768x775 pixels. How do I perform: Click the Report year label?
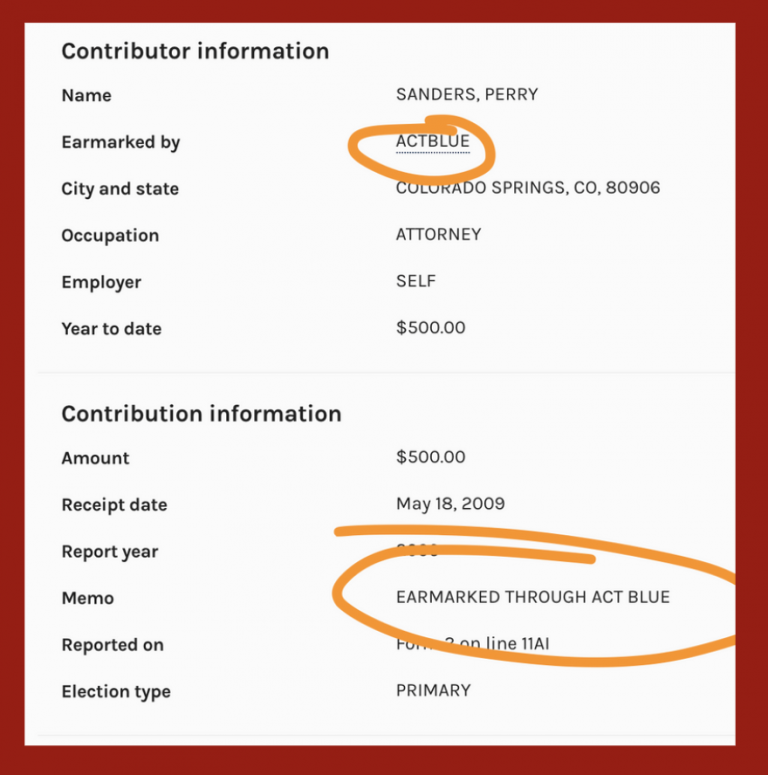[x=109, y=552]
